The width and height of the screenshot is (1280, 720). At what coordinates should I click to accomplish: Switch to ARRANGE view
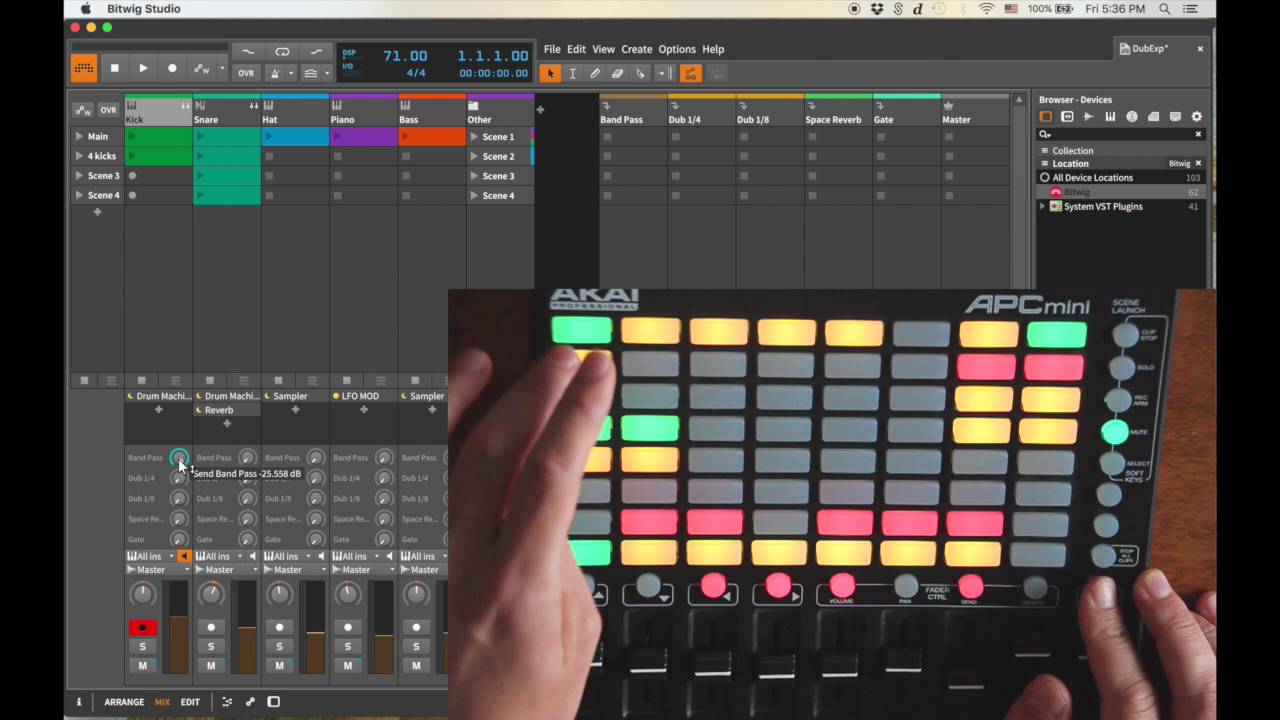point(124,702)
